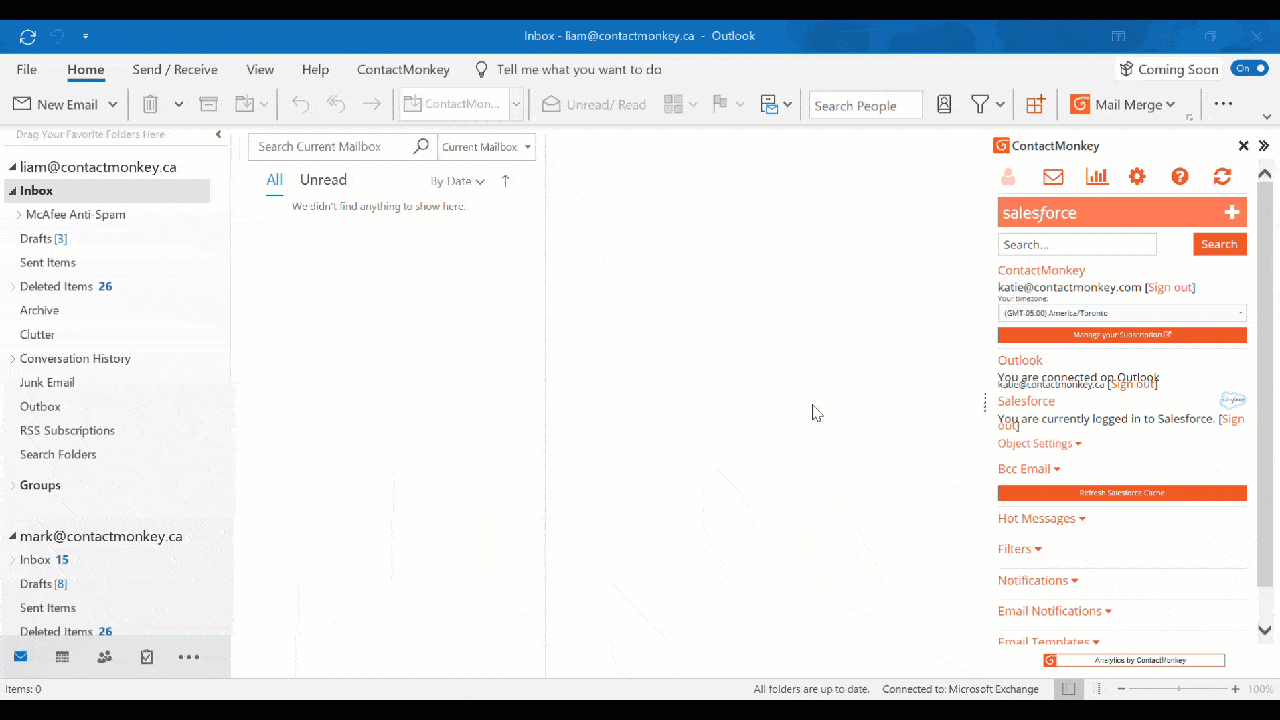Open the View ribbon tab
The height and width of the screenshot is (720, 1280).
pos(260,70)
